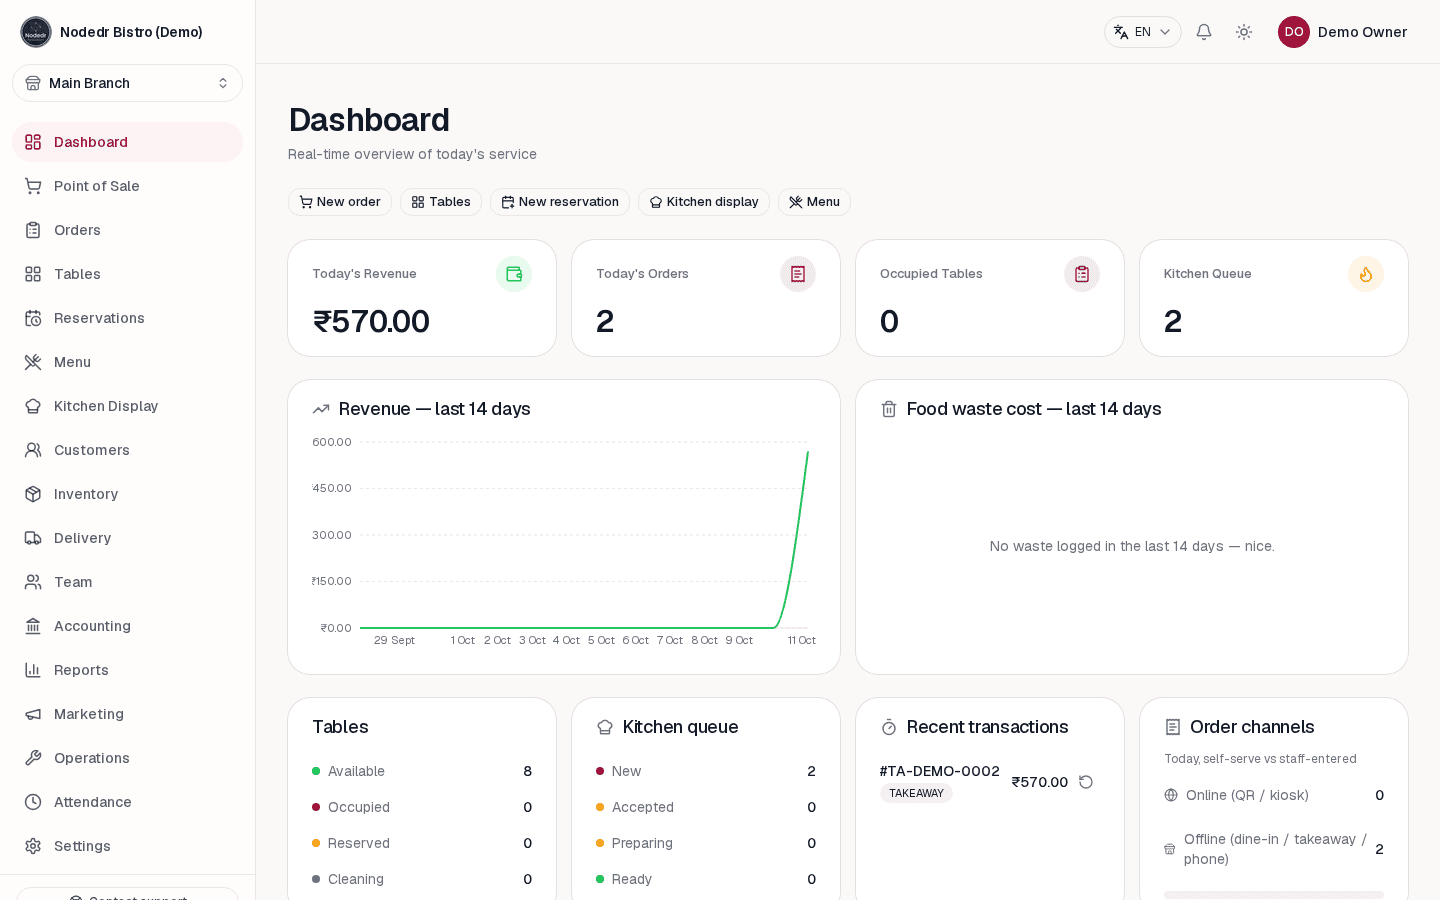This screenshot has height=900, width=1440.
Task: Click the New order quick button
Action: point(340,202)
